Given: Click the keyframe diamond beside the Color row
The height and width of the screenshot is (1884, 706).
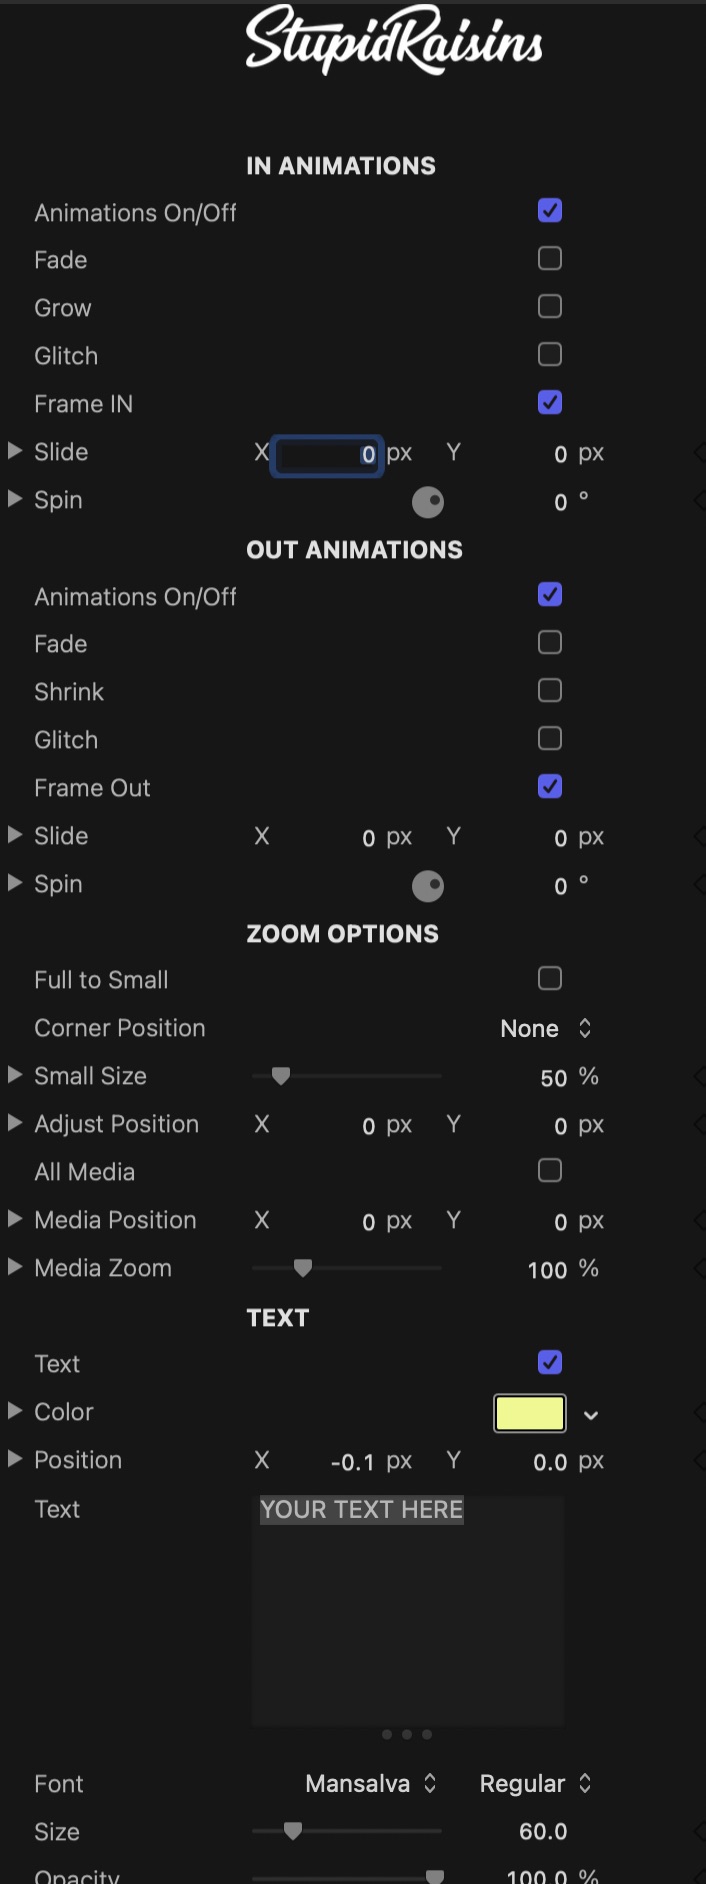Looking at the screenshot, I should tap(699, 1412).
